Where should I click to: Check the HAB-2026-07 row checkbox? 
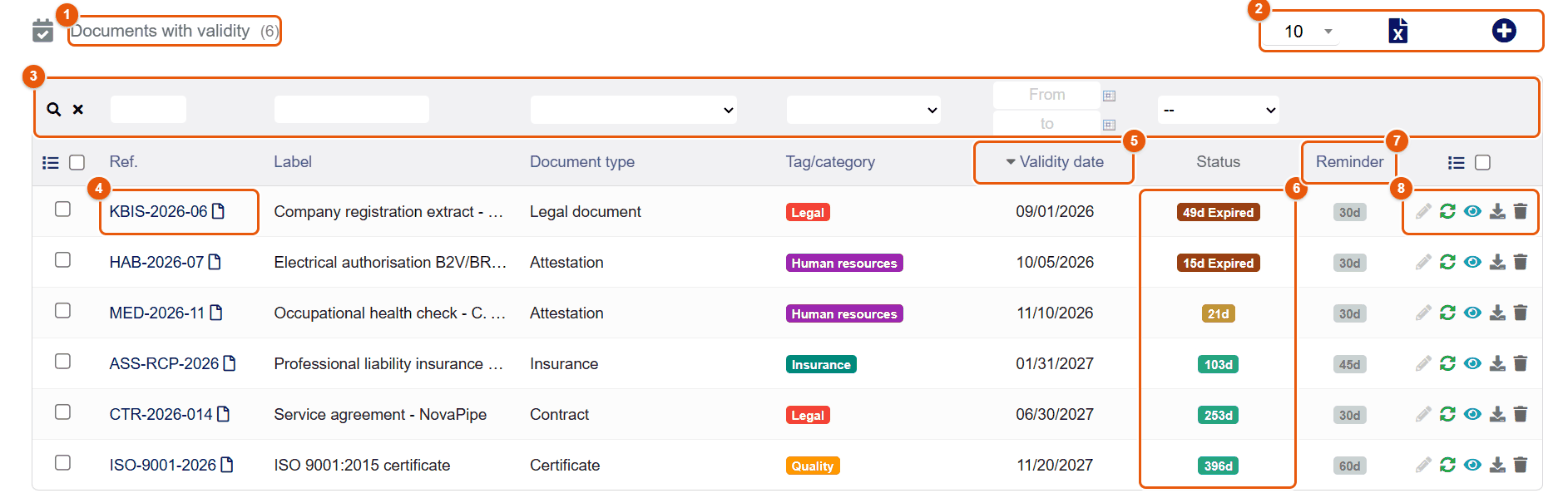62,260
